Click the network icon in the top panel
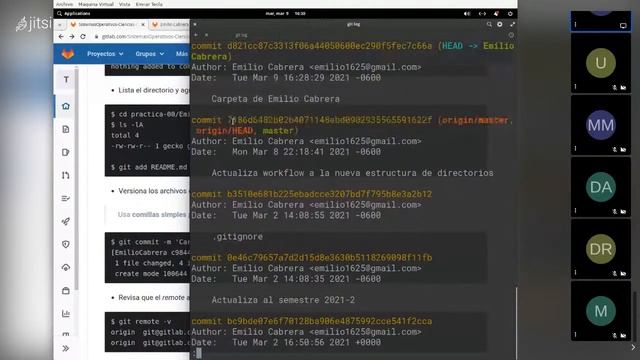 [x=482, y=13]
